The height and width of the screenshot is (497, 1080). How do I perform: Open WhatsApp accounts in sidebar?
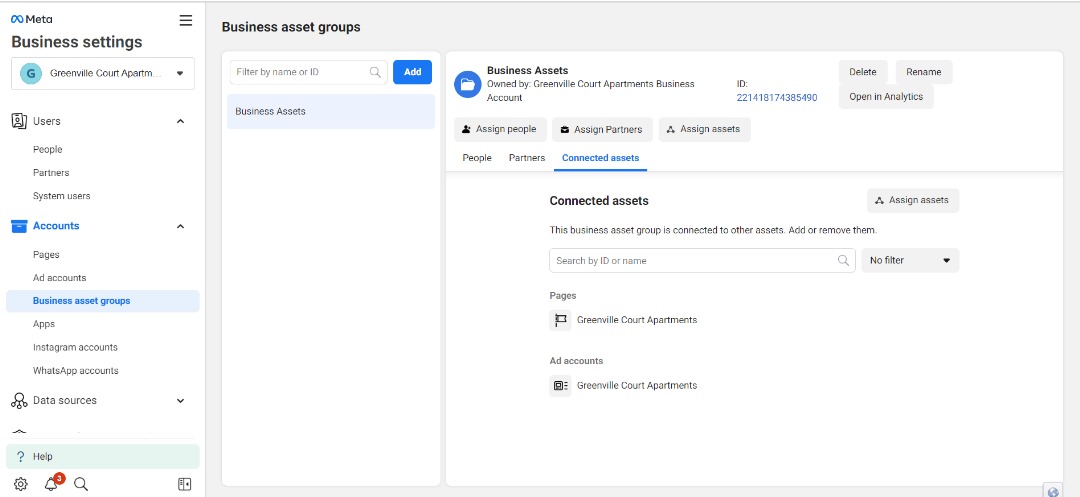click(76, 371)
